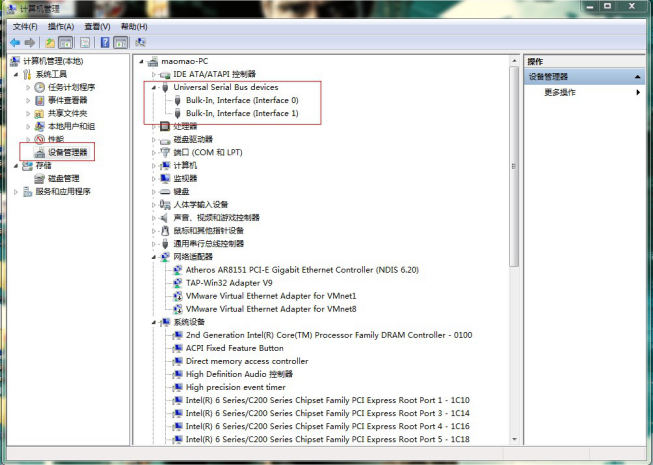The image size is (653, 465).
Task: Click 更多操作 in the actions pane
Action: [559, 92]
